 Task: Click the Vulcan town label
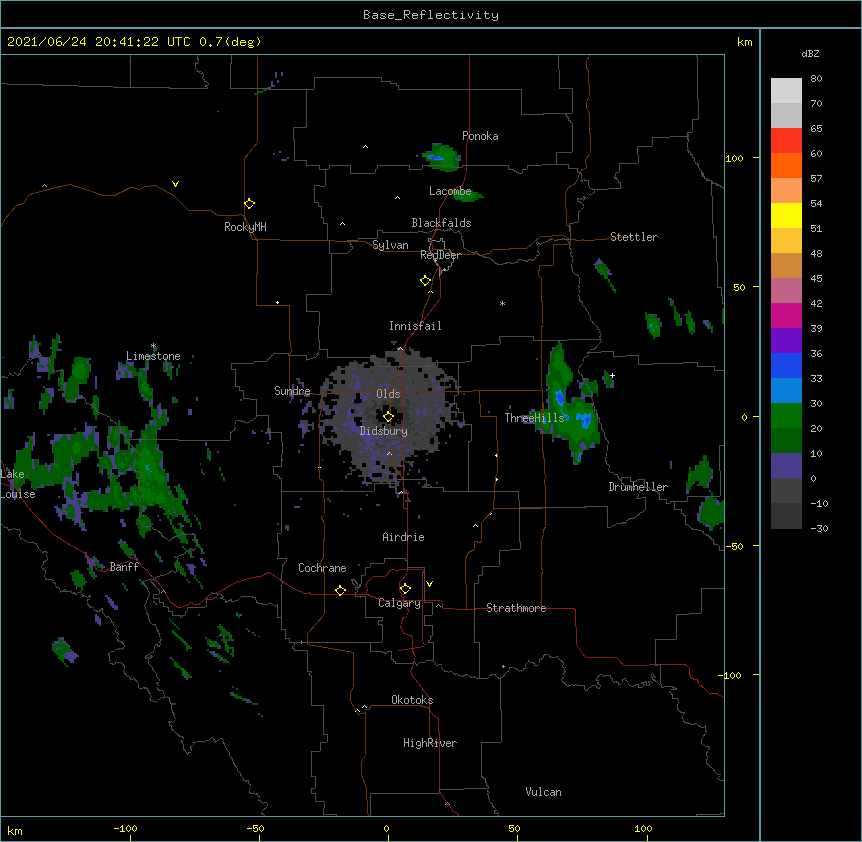point(543,792)
